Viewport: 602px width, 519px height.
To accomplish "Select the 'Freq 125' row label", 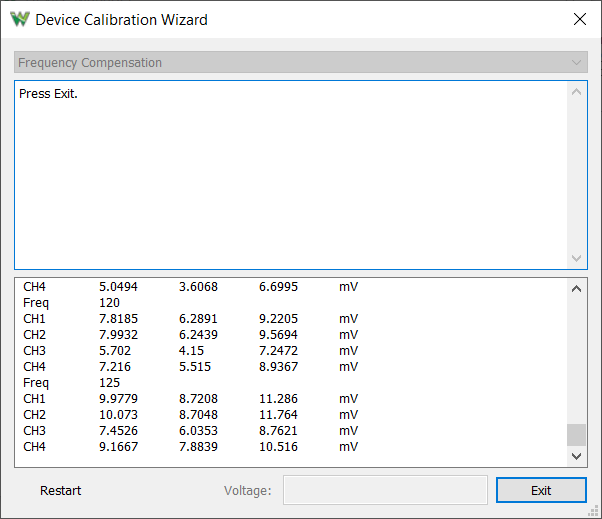I will pyautogui.click(x=36, y=383).
